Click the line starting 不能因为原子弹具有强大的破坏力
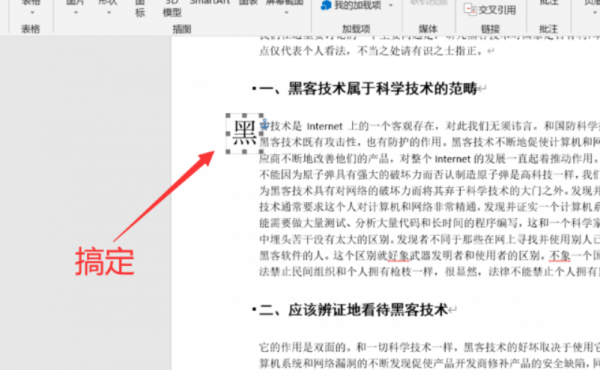The width and height of the screenshot is (600, 370). [429, 175]
